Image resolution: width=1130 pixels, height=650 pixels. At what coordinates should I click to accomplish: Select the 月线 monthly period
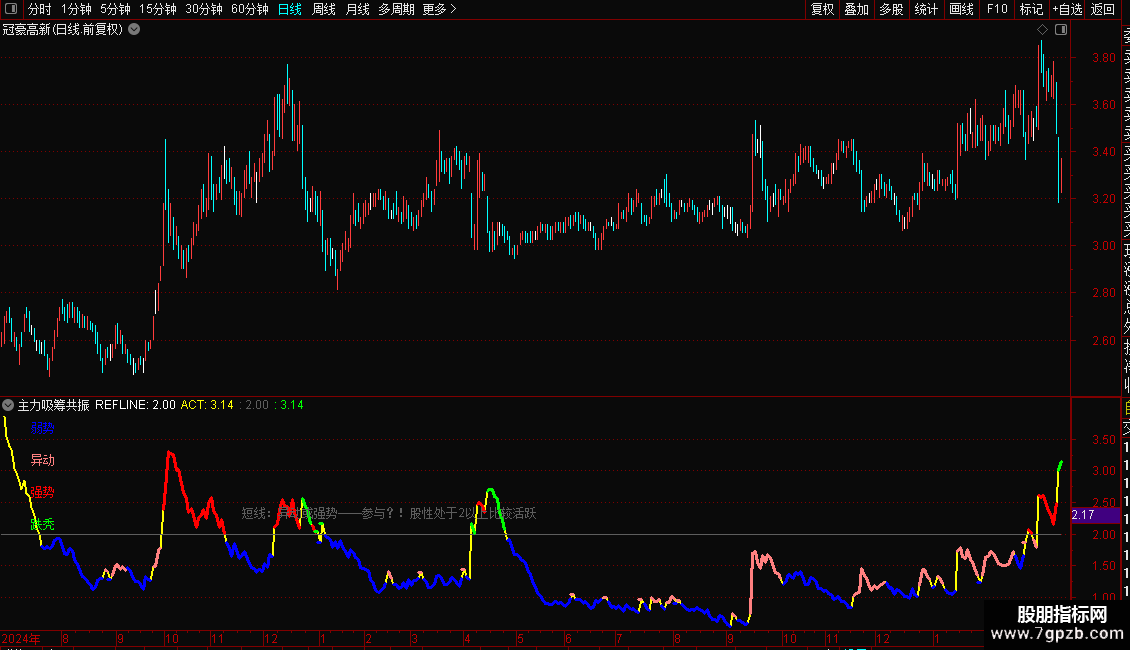pyautogui.click(x=357, y=9)
